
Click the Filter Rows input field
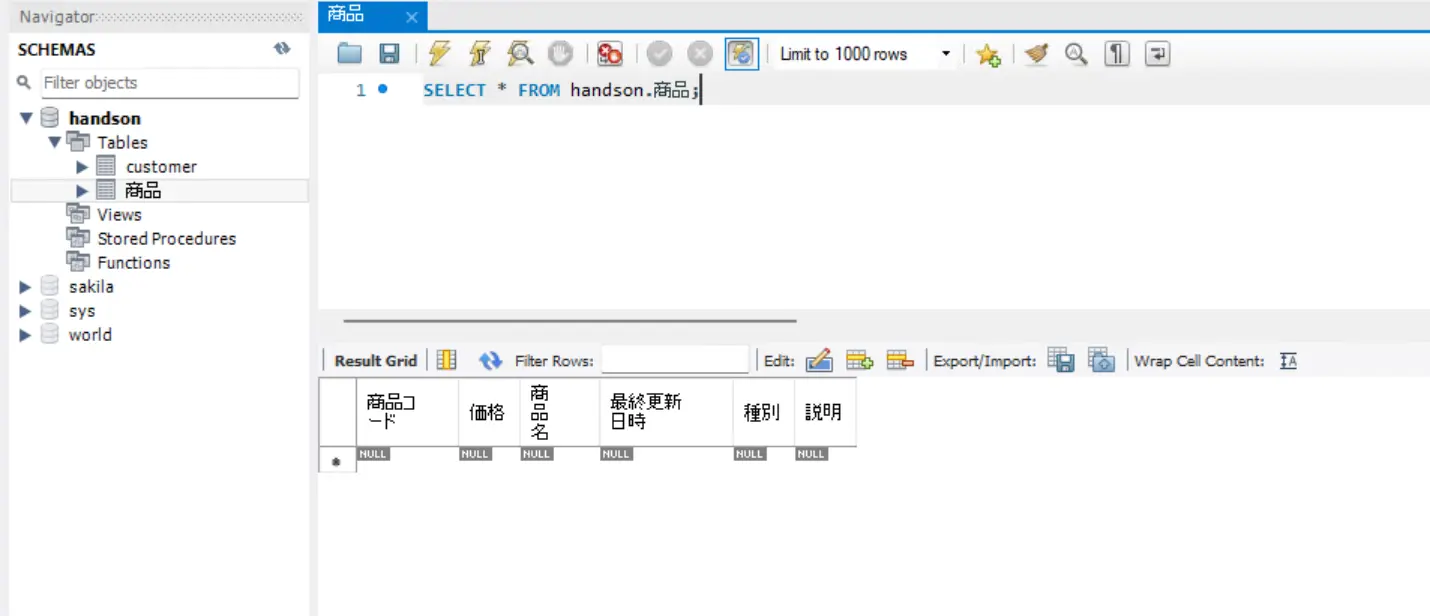click(x=675, y=360)
